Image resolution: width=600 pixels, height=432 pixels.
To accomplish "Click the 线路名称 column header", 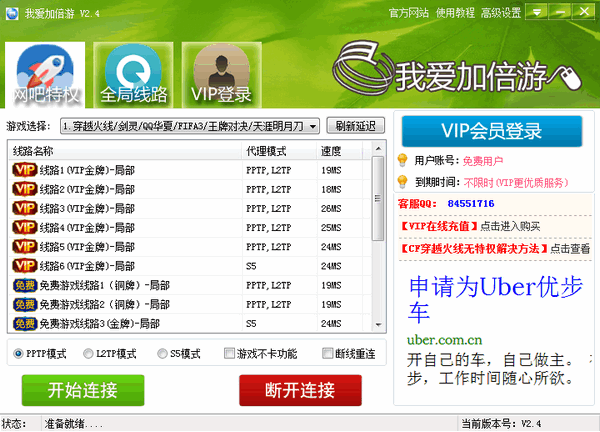I will coord(125,151).
